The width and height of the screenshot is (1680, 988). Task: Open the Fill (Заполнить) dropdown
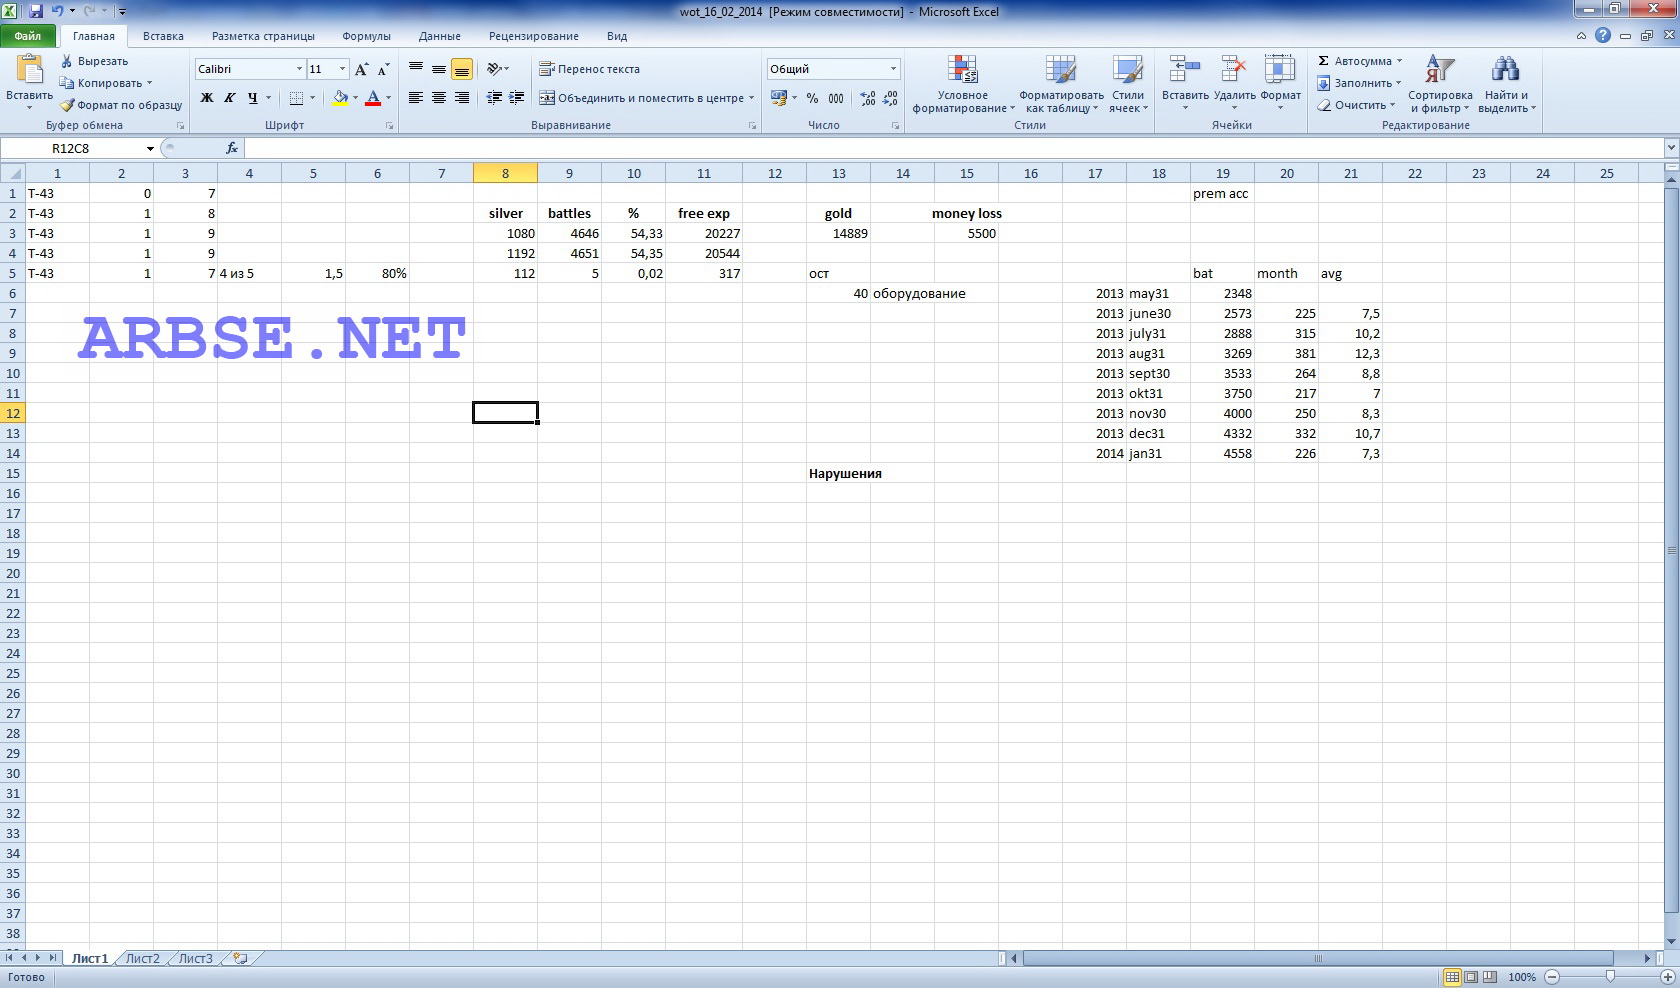tap(1359, 83)
